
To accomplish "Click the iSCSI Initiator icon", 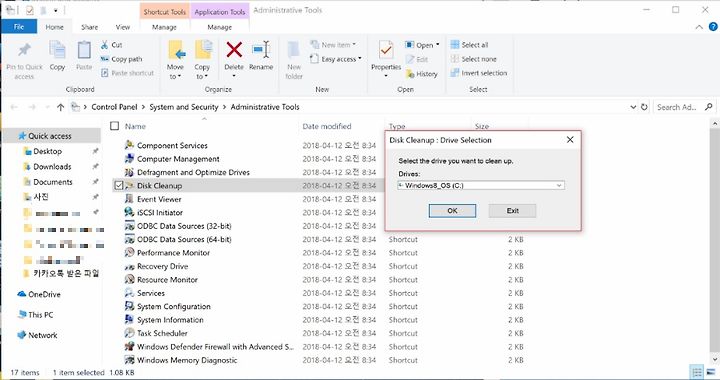I will pyautogui.click(x=129, y=212).
